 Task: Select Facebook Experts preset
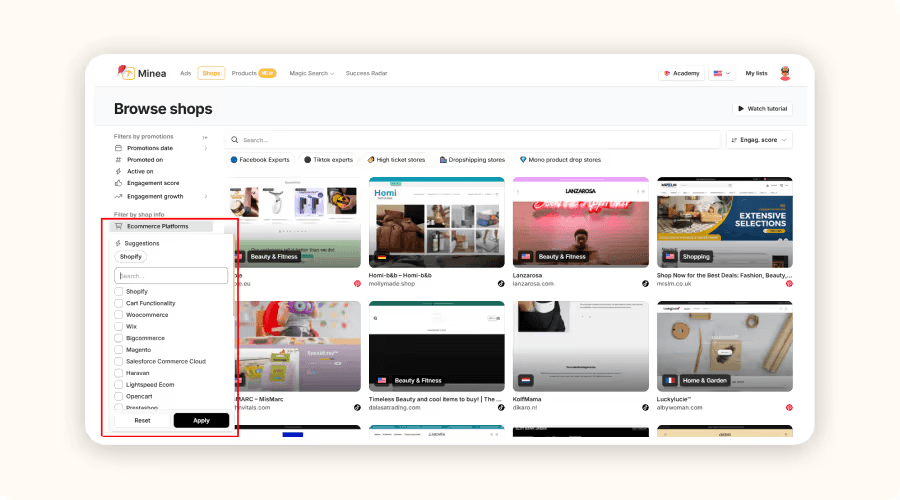260,160
